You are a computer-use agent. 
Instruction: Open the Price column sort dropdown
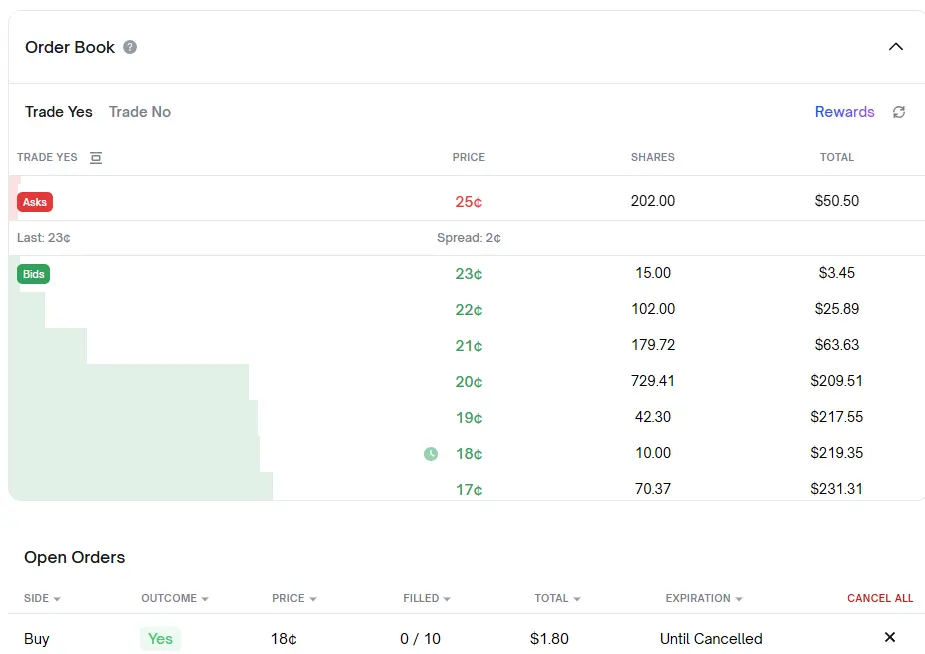click(x=313, y=599)
